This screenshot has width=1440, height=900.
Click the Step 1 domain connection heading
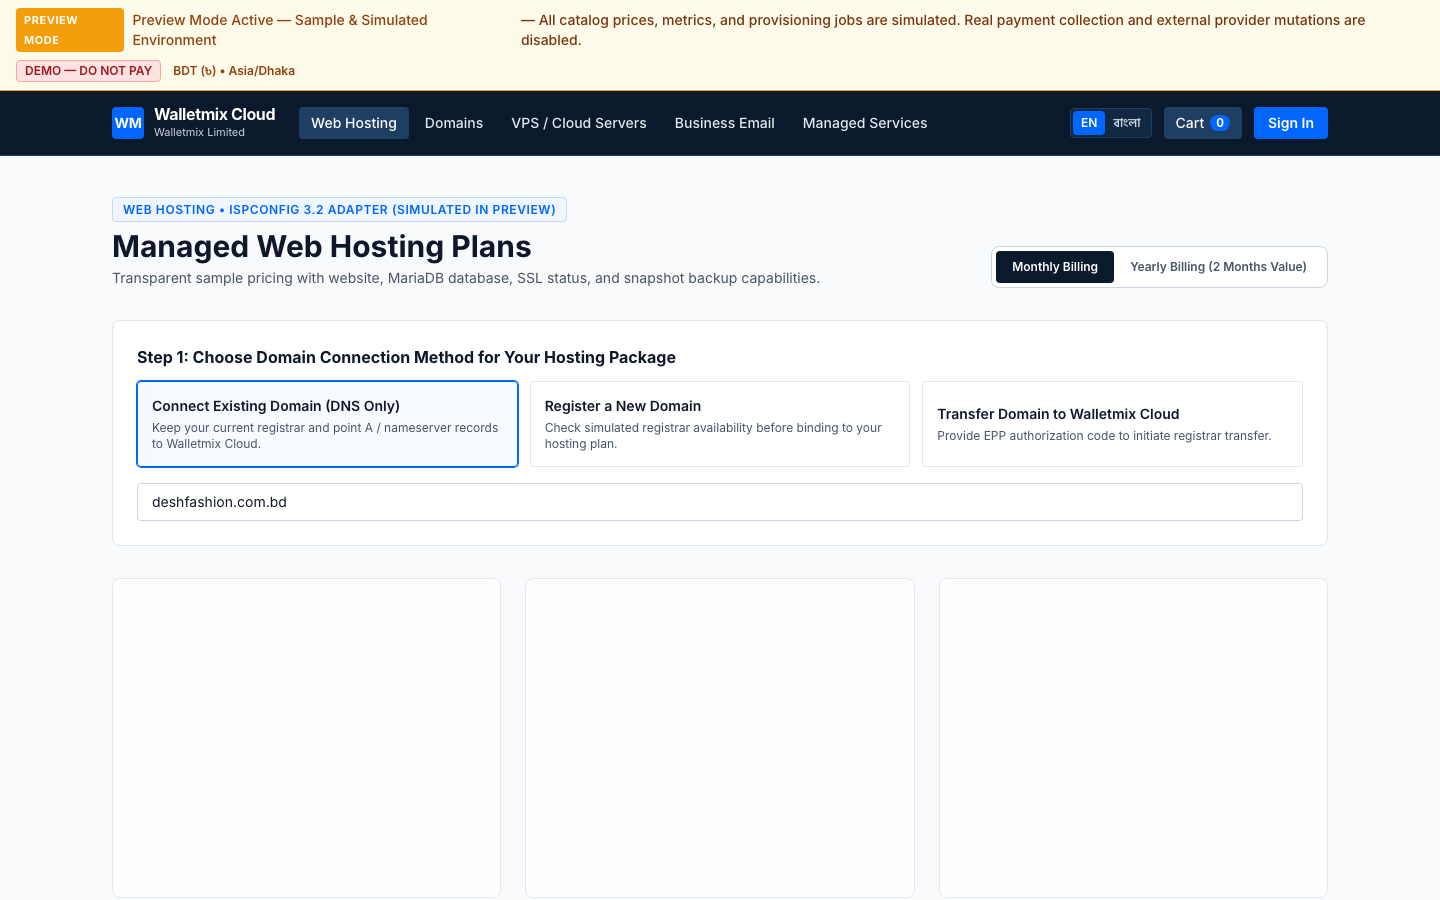pyautogui.click(x=406, y=358)
